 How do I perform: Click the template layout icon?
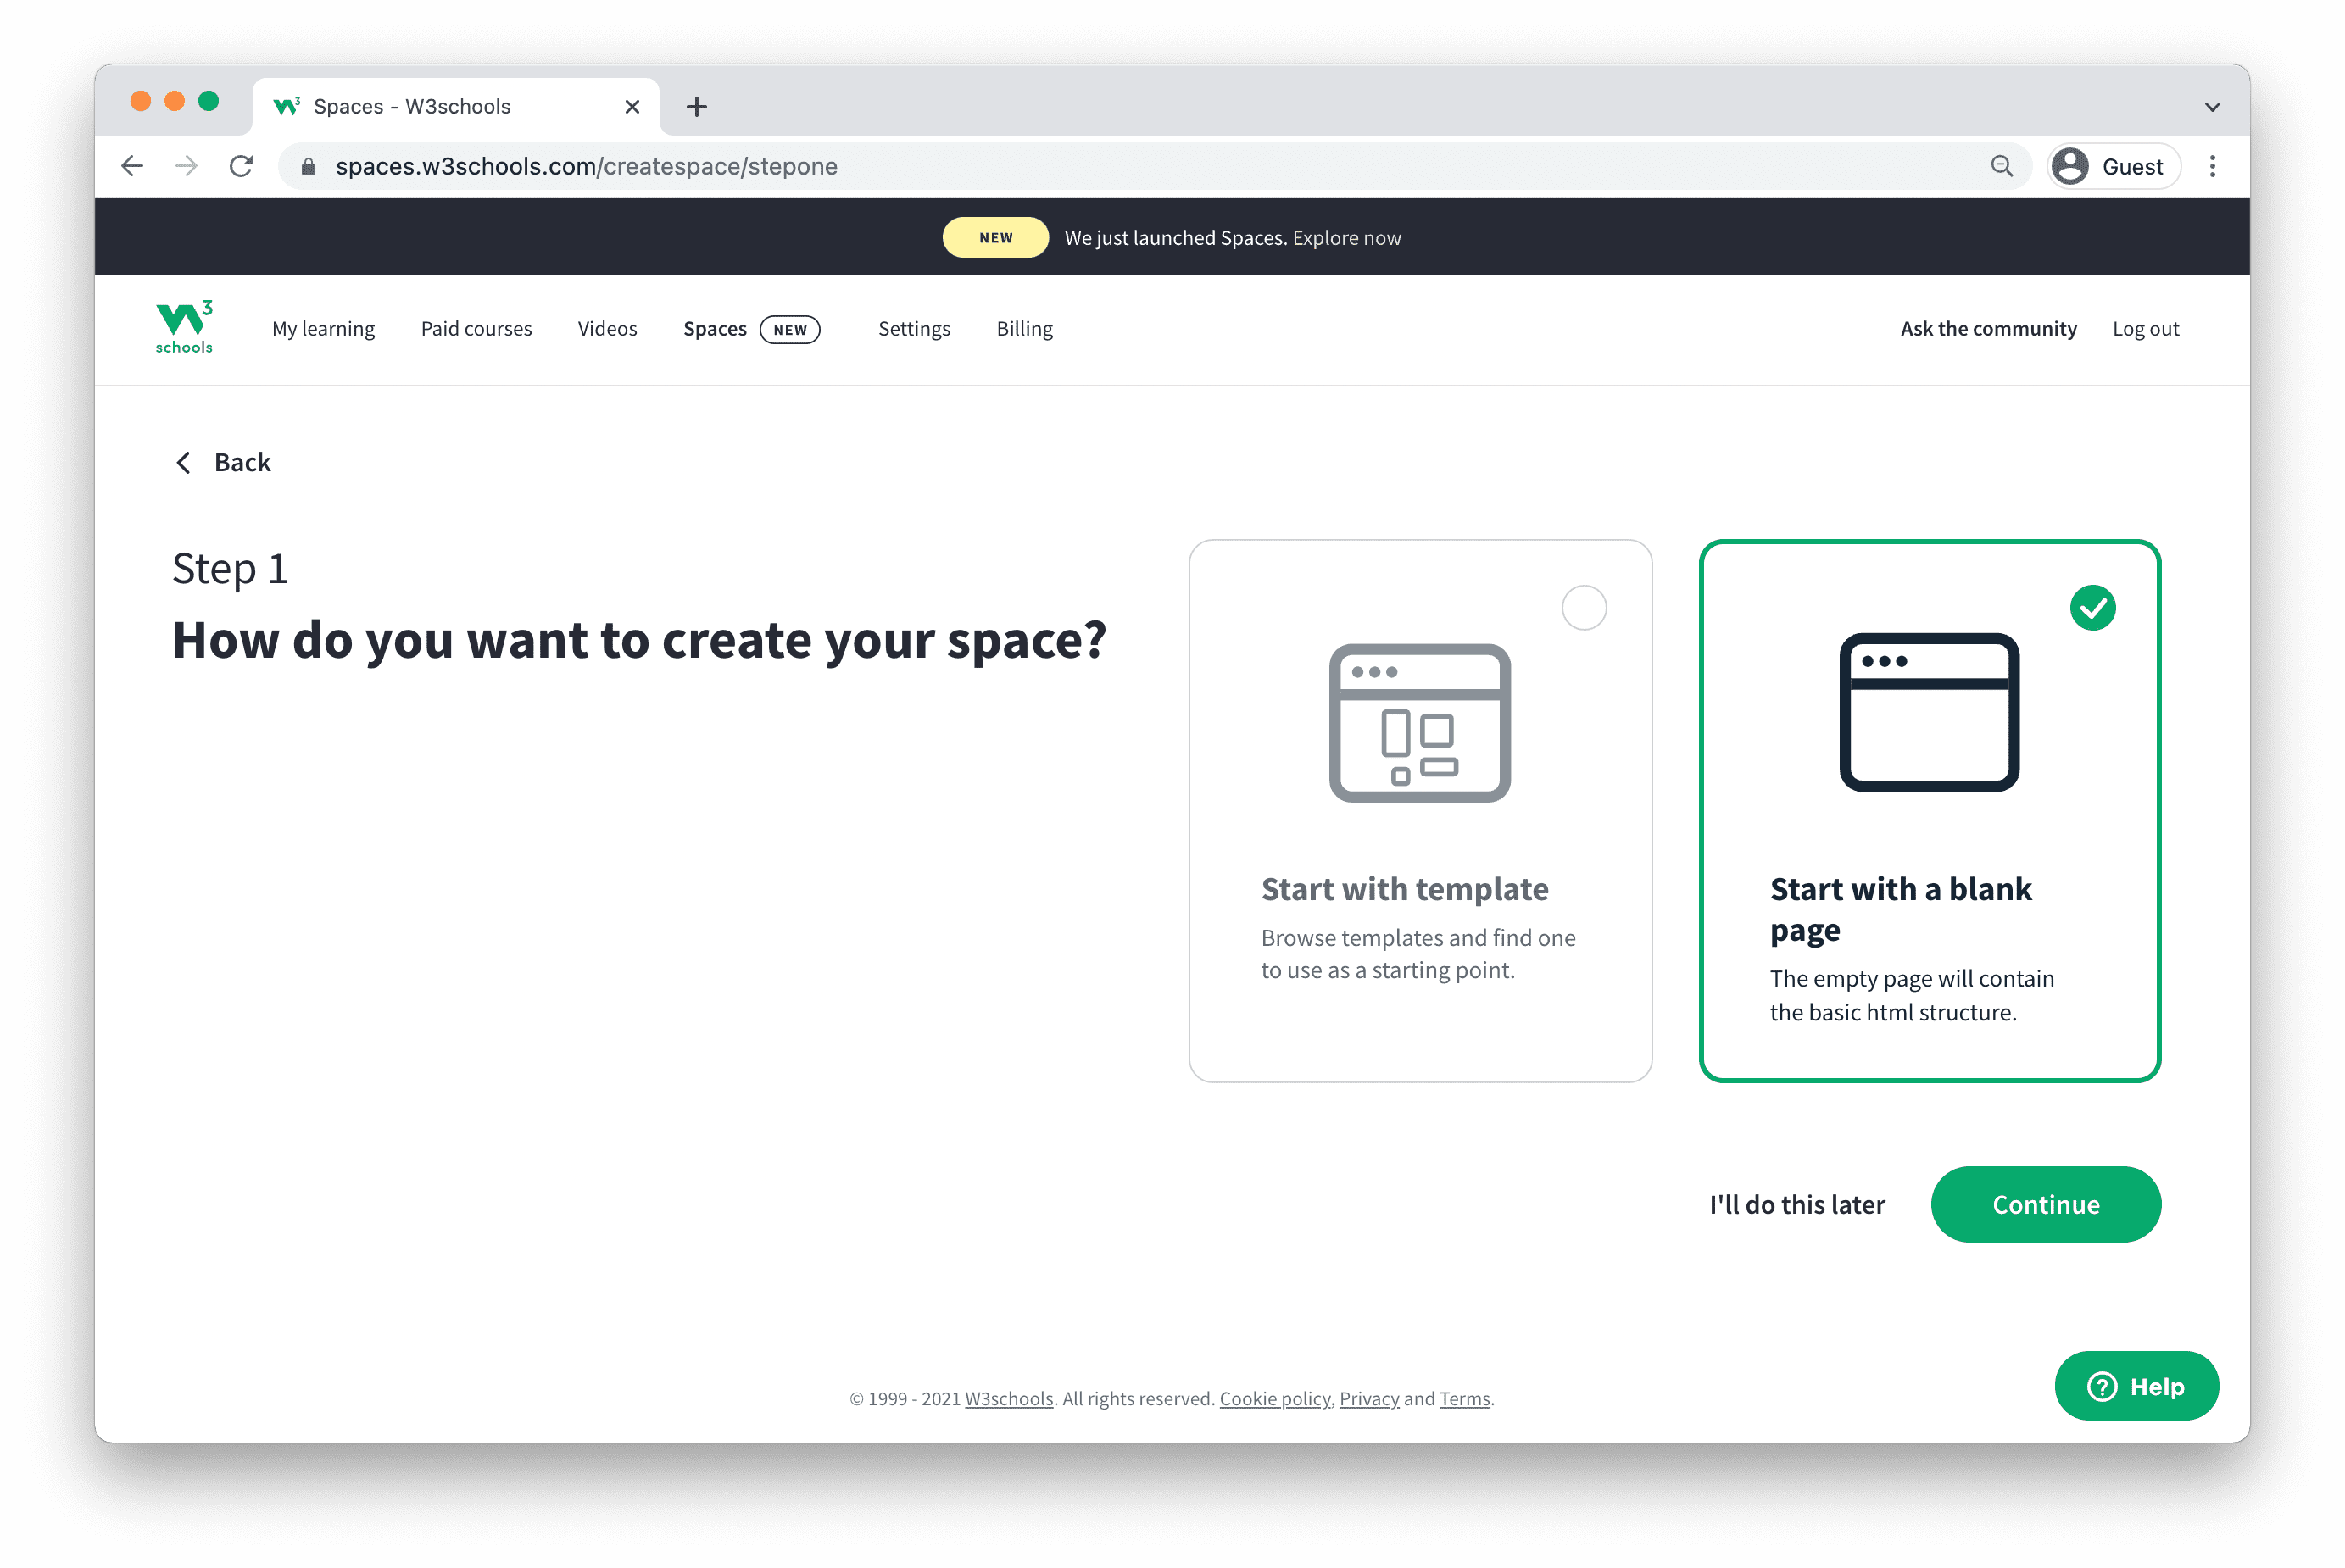coord(1419,722)
